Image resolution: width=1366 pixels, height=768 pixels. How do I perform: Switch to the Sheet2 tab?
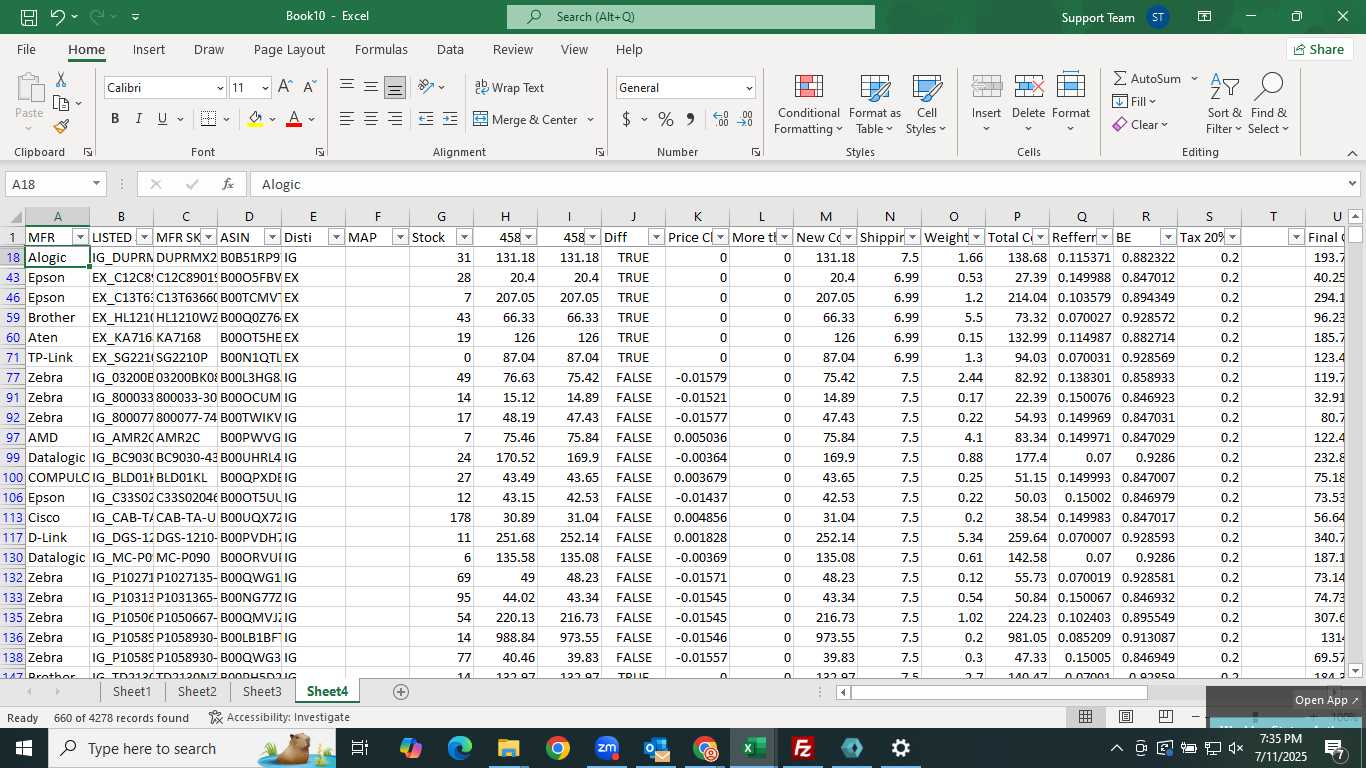coord(197,691)
